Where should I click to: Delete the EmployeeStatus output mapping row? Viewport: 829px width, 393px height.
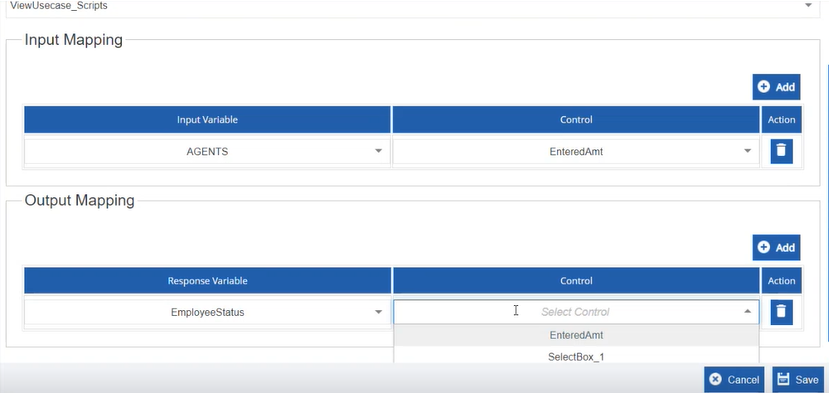pyautogui.click(x=781, y=312)
